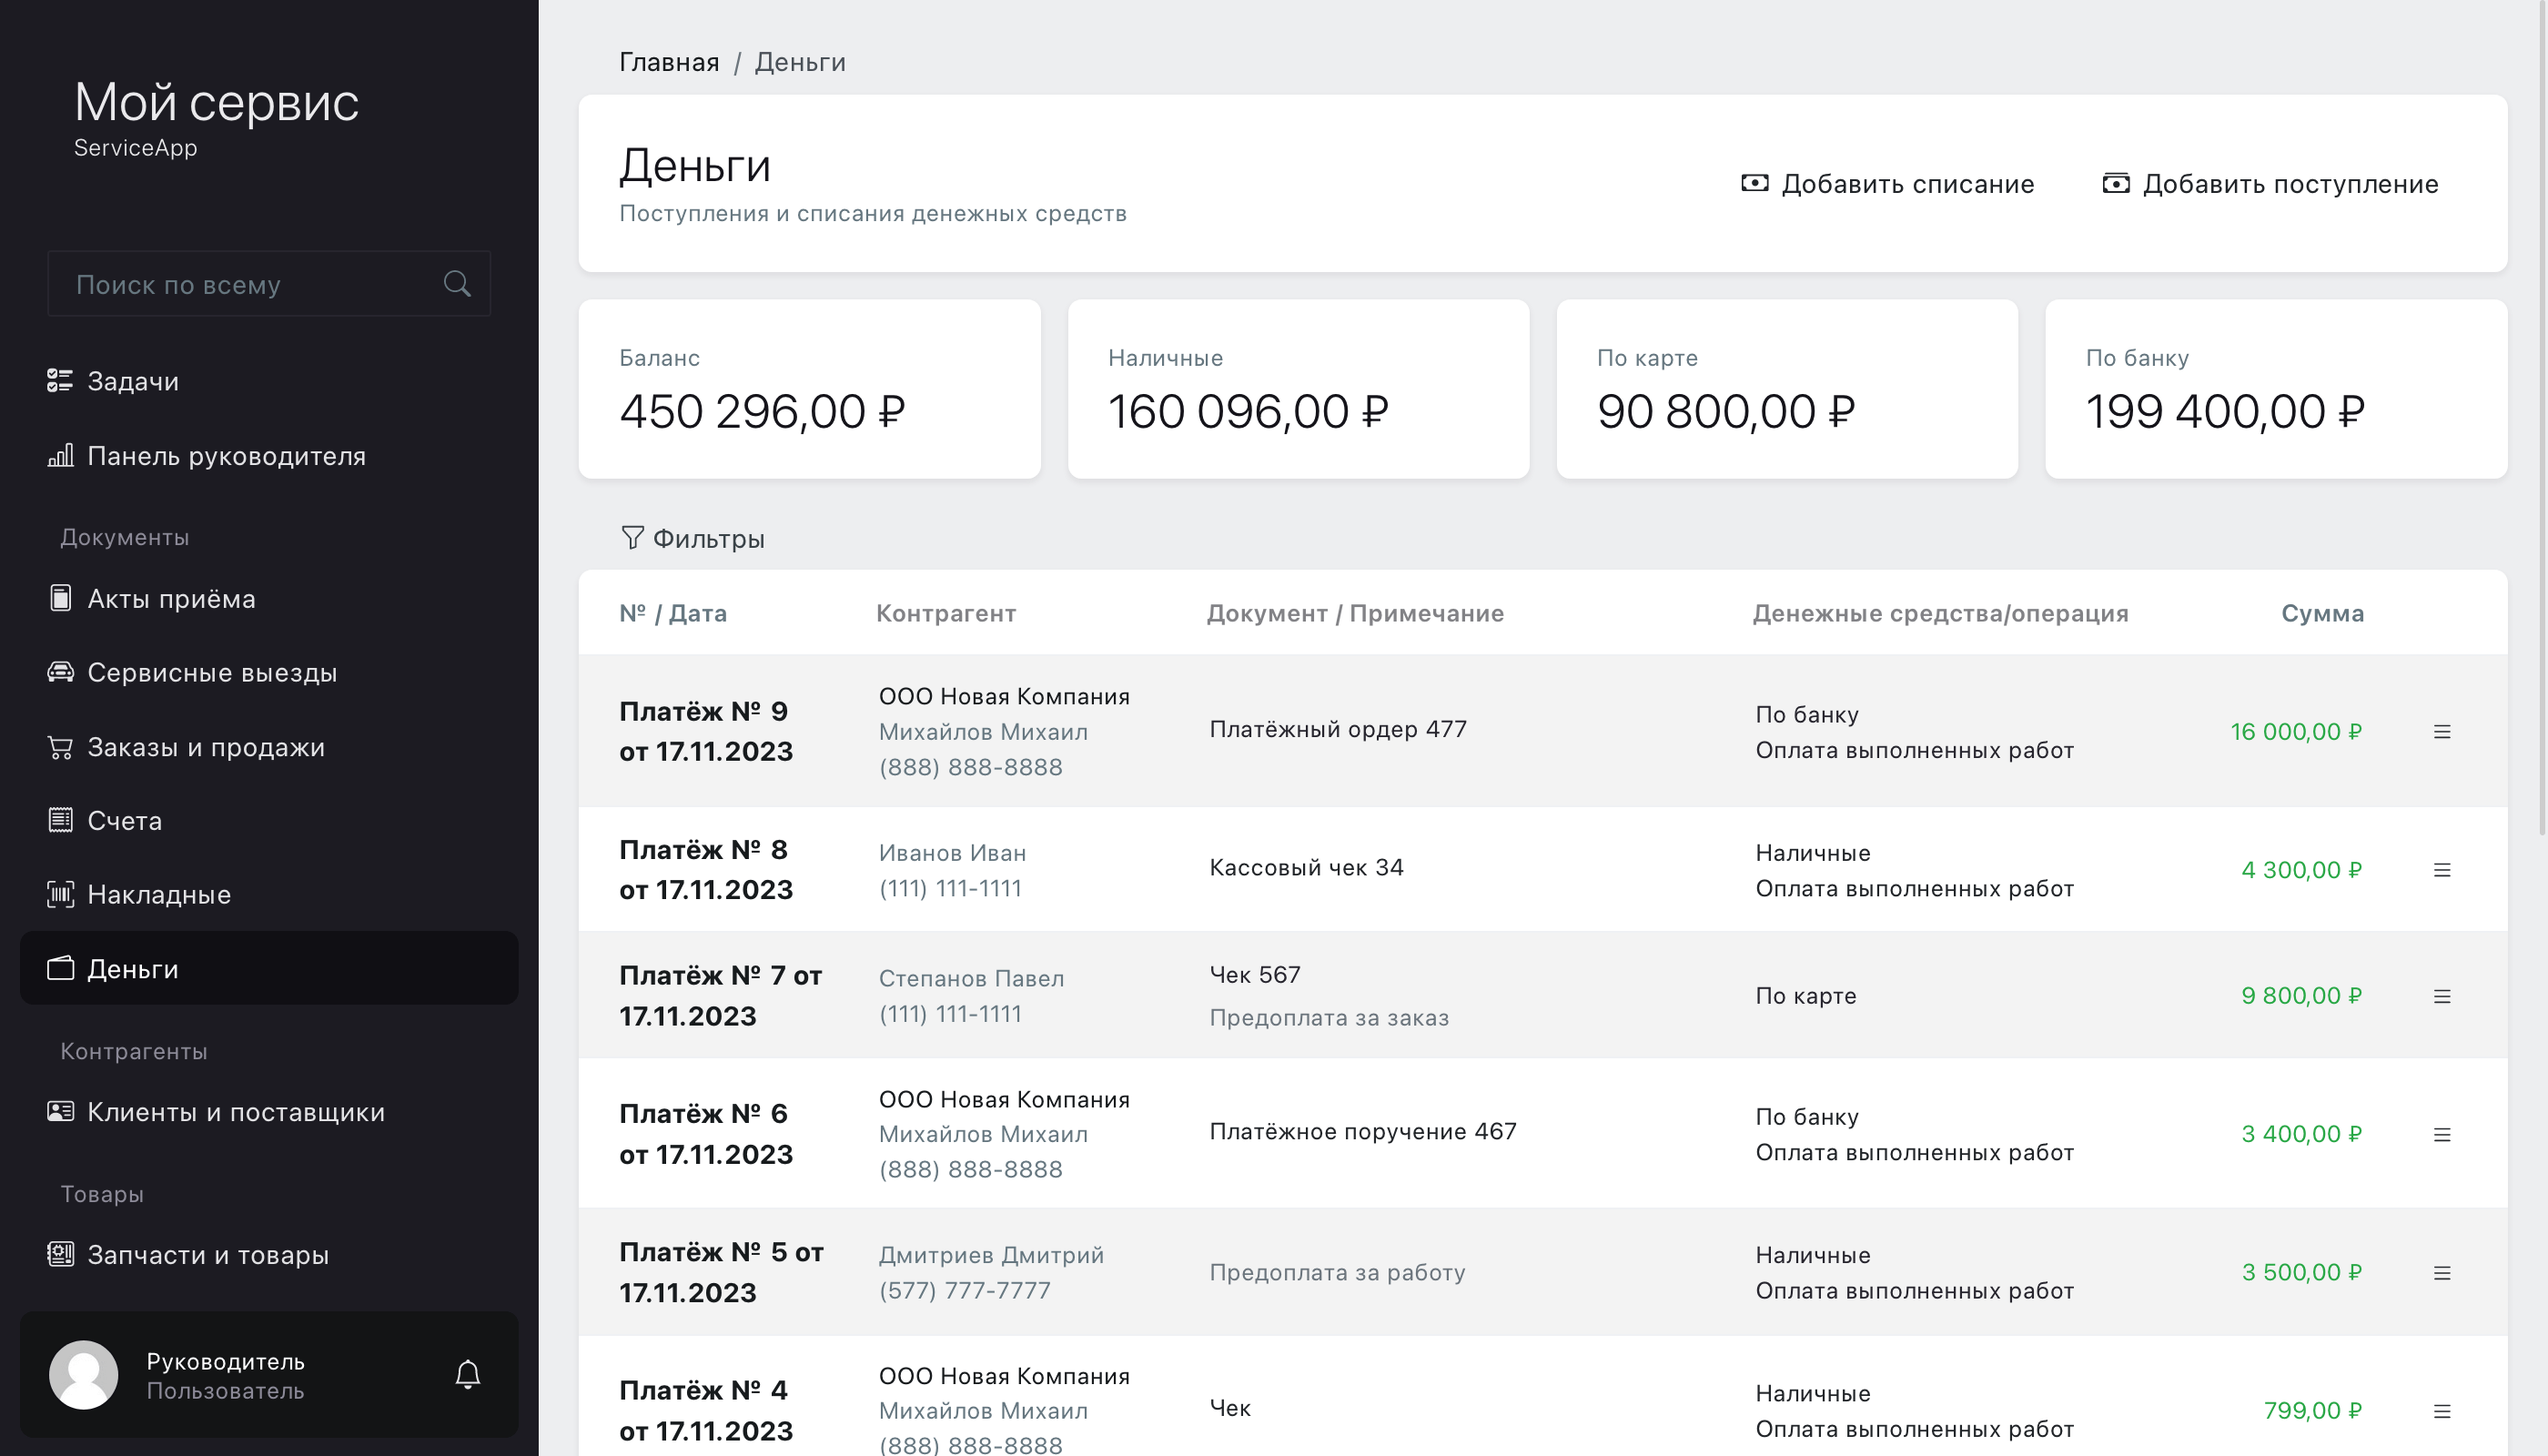The width and height of the screenshot is (2548, 1456).
Task: Open row menu for Платёж № 7
Action: [x=2442, y=996]
